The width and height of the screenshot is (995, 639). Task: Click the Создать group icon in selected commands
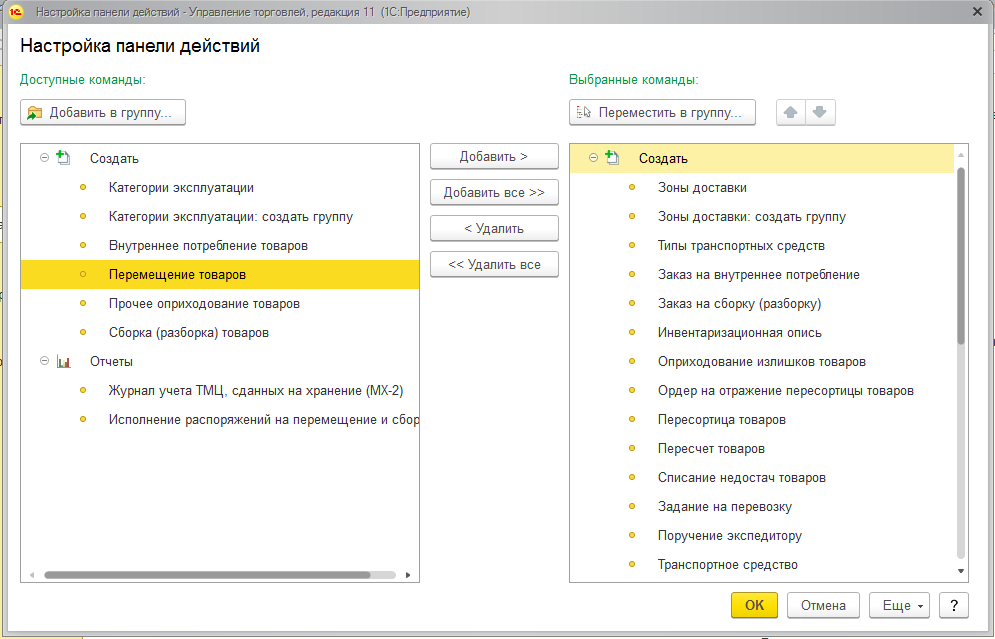(x=612, y=158)
